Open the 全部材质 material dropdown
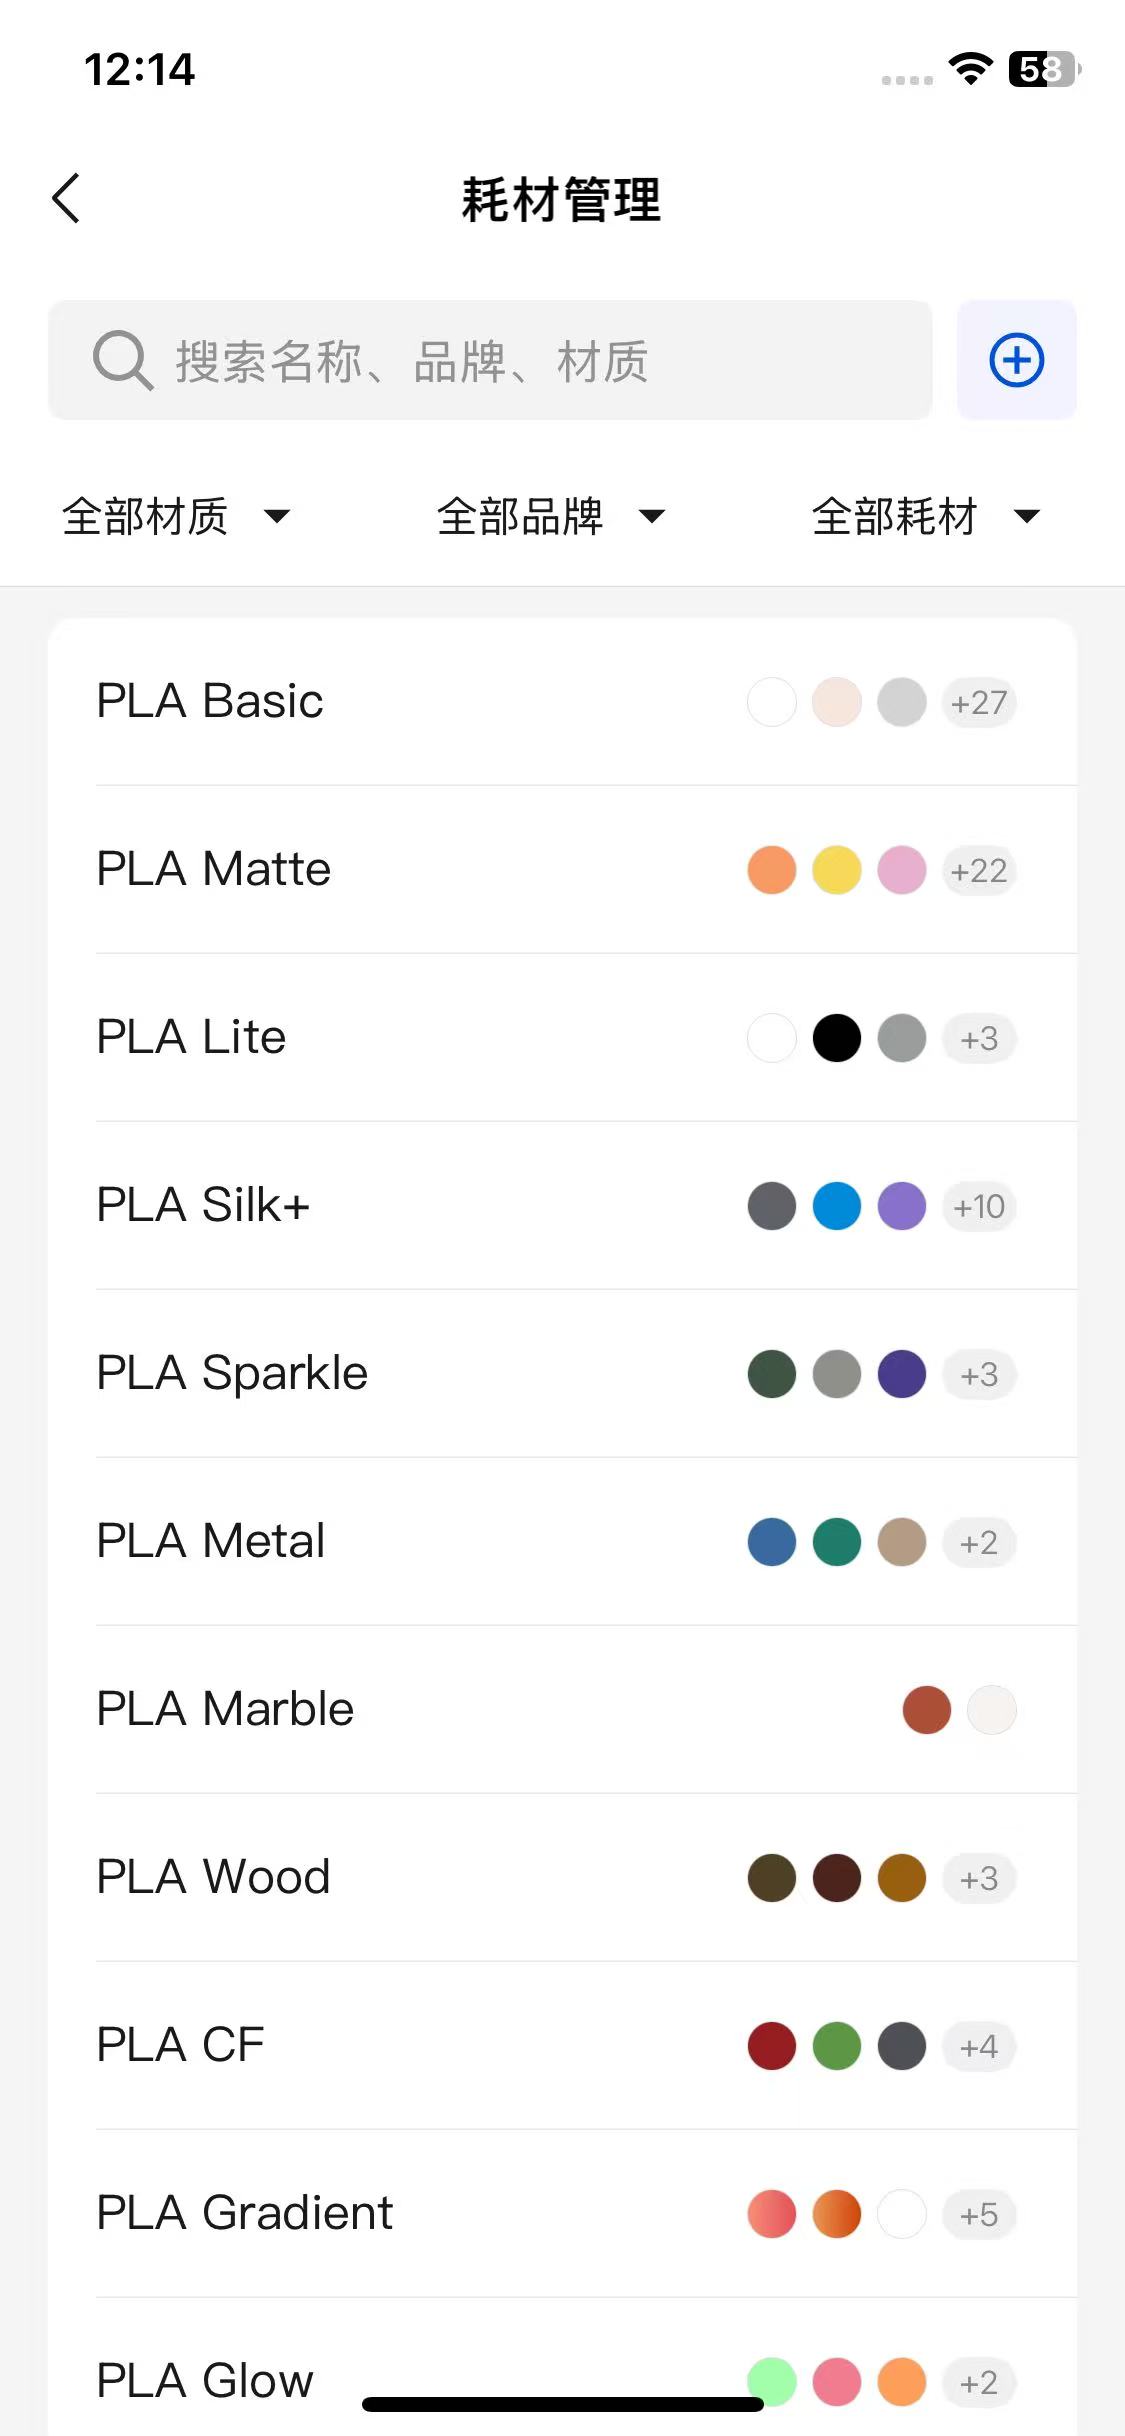Viewport: 1125px width, 2436px height. (176, 516)
